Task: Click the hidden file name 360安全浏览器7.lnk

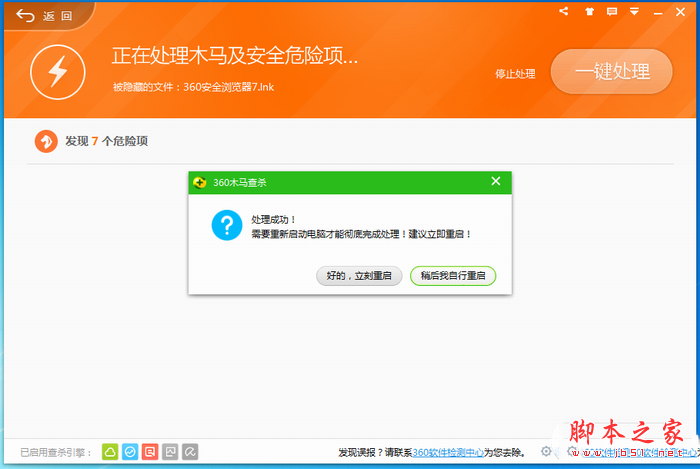Action: (229, 87)
